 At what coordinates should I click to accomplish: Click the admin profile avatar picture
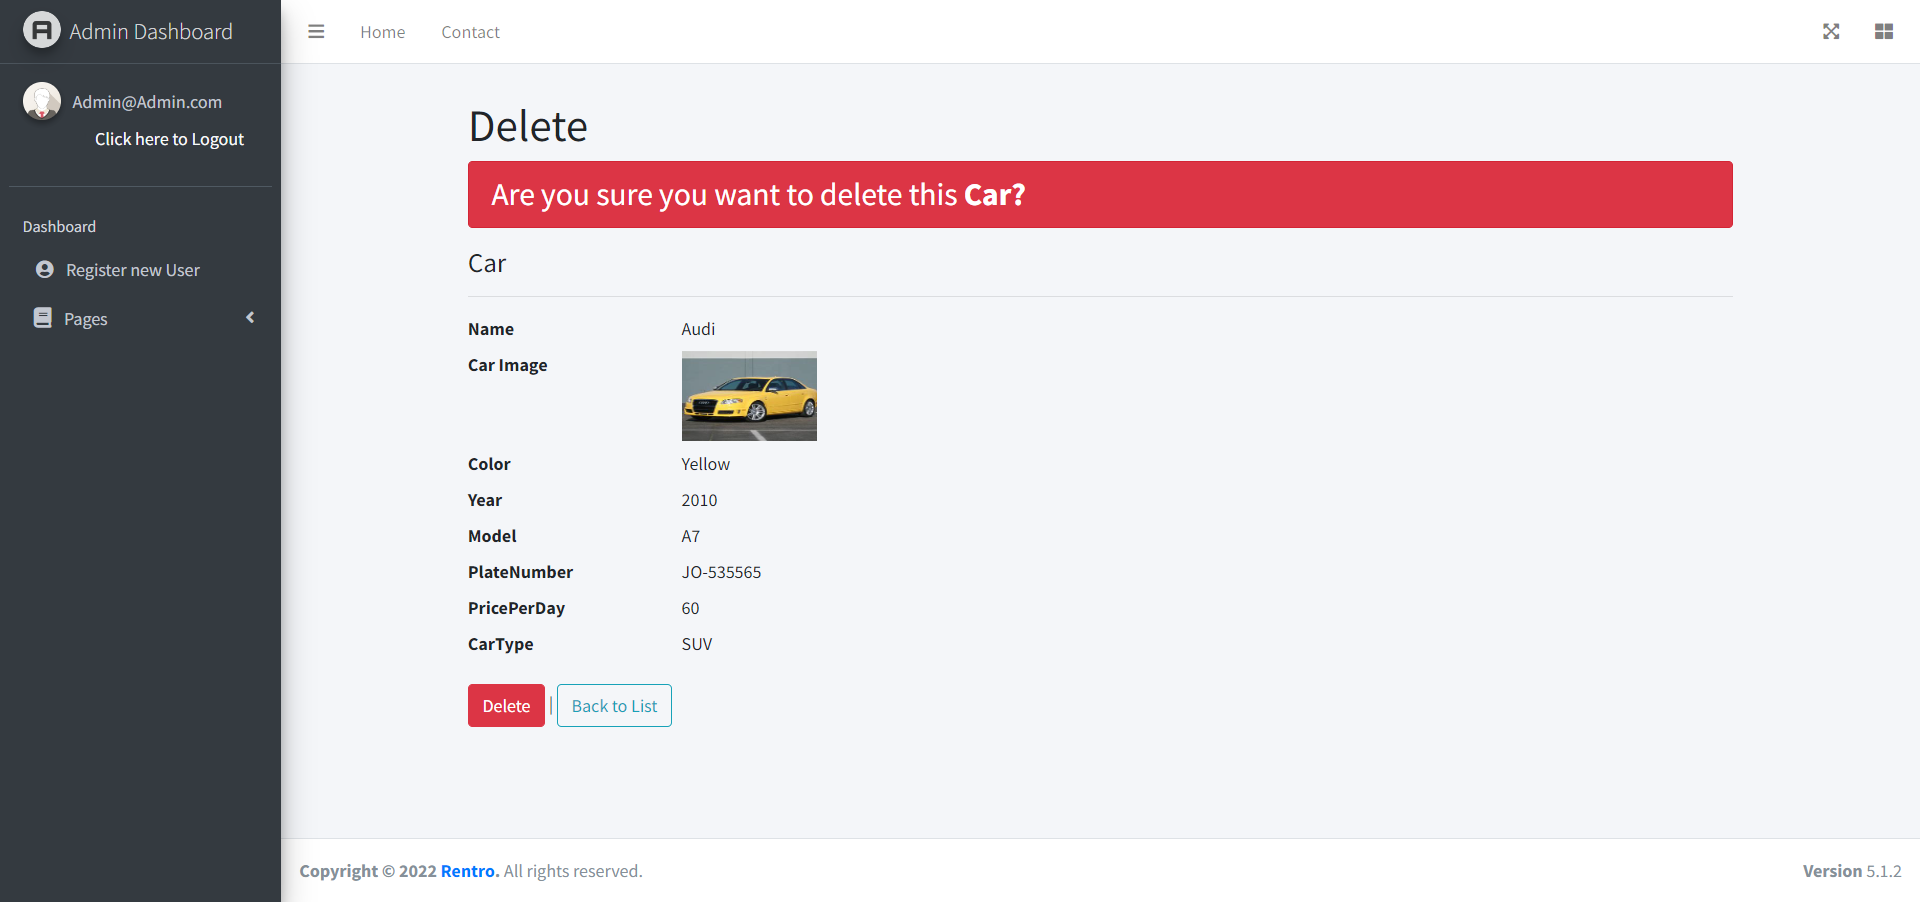tap(42, 101)
